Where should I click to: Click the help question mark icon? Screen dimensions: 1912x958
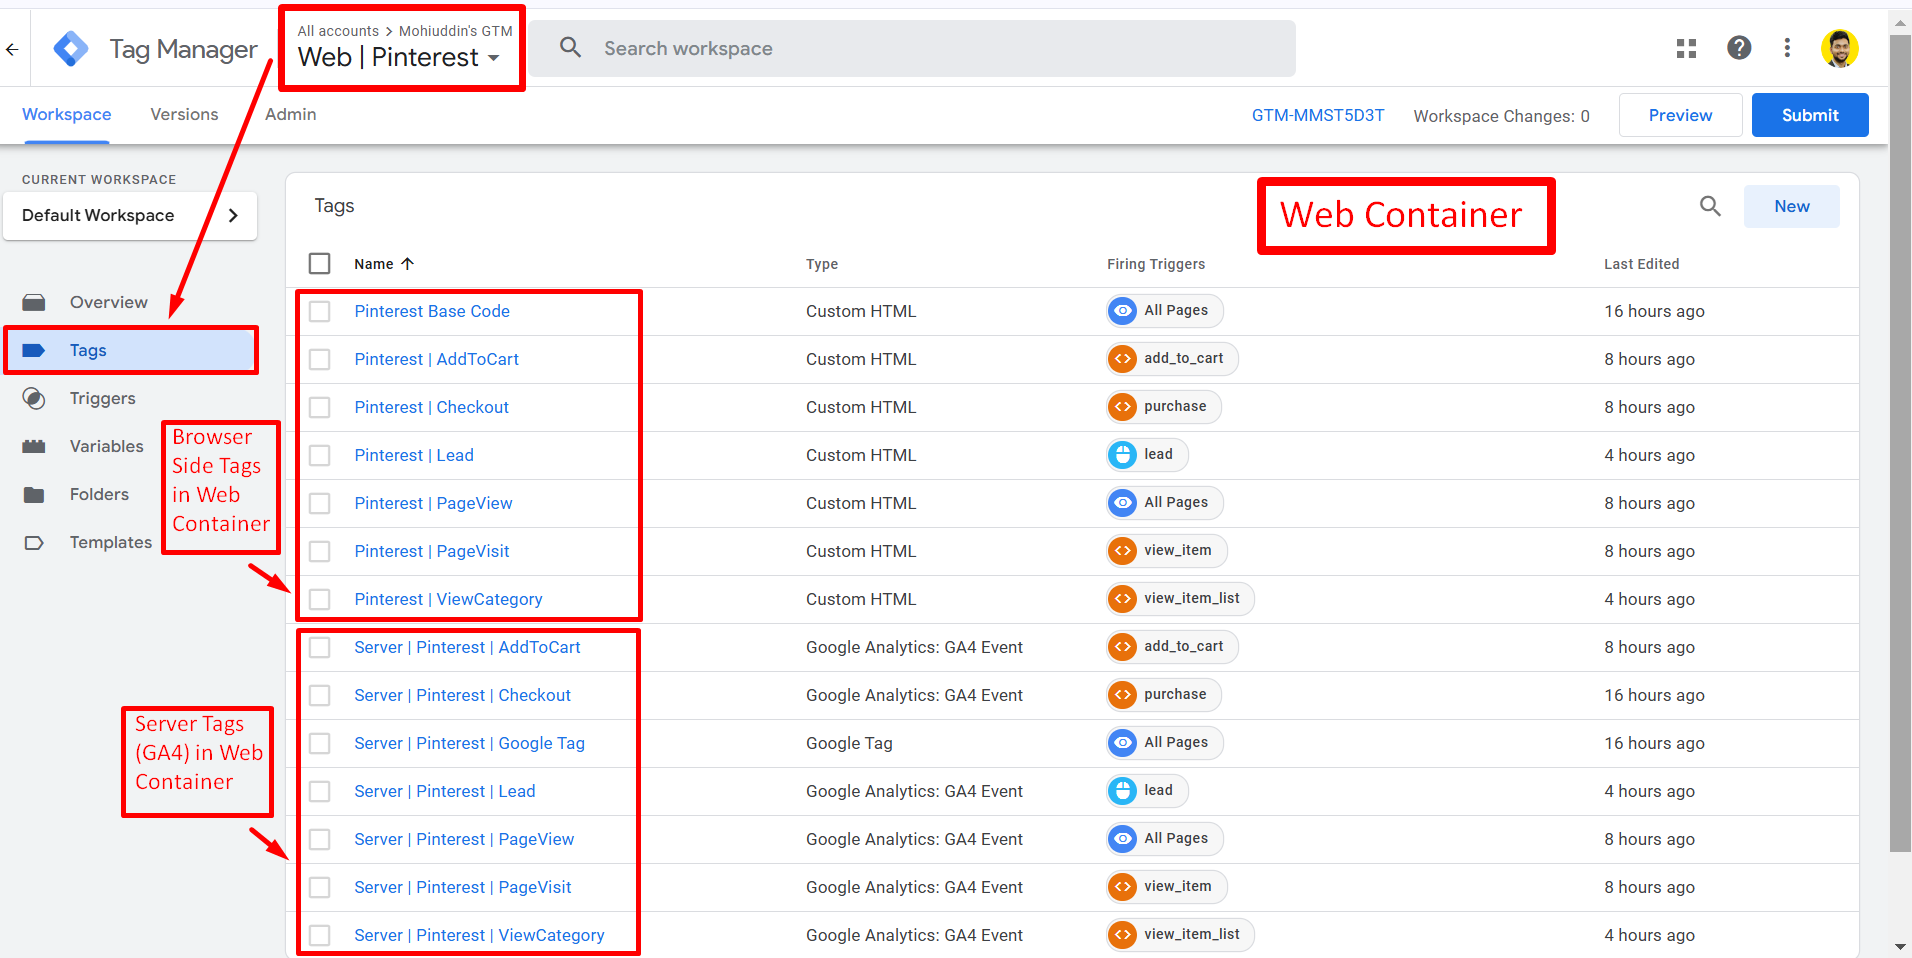click(x=1739, y=48)
